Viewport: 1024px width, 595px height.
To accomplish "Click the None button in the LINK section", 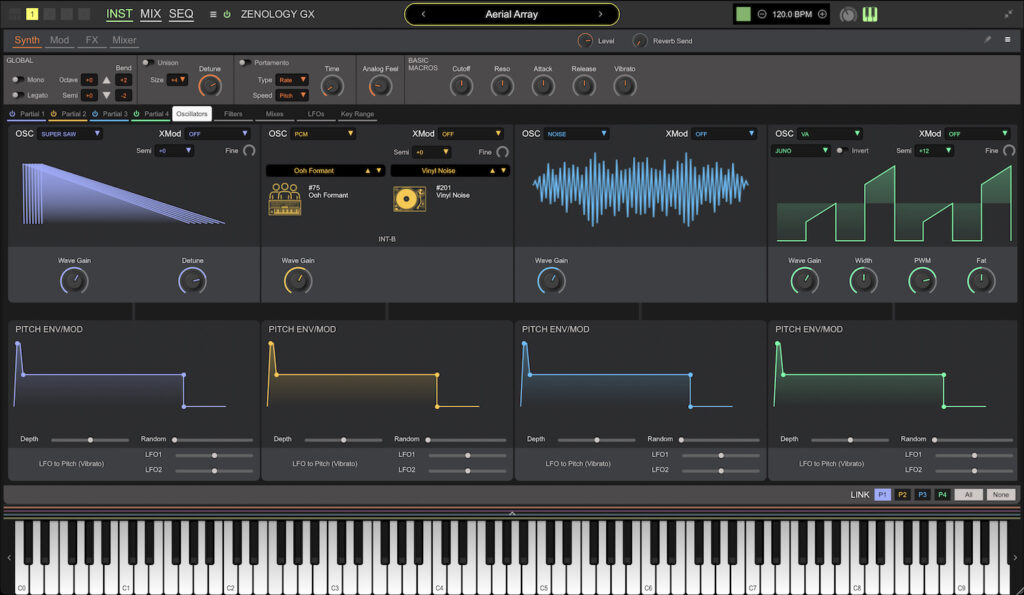I will tap(1000, 494).
